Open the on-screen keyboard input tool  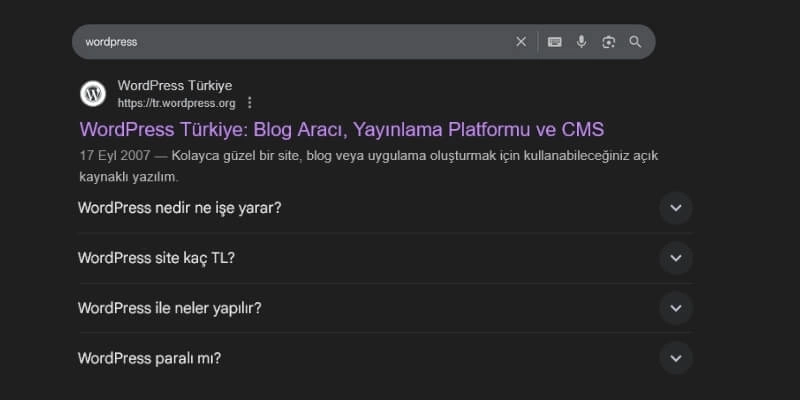click(555, 42)
